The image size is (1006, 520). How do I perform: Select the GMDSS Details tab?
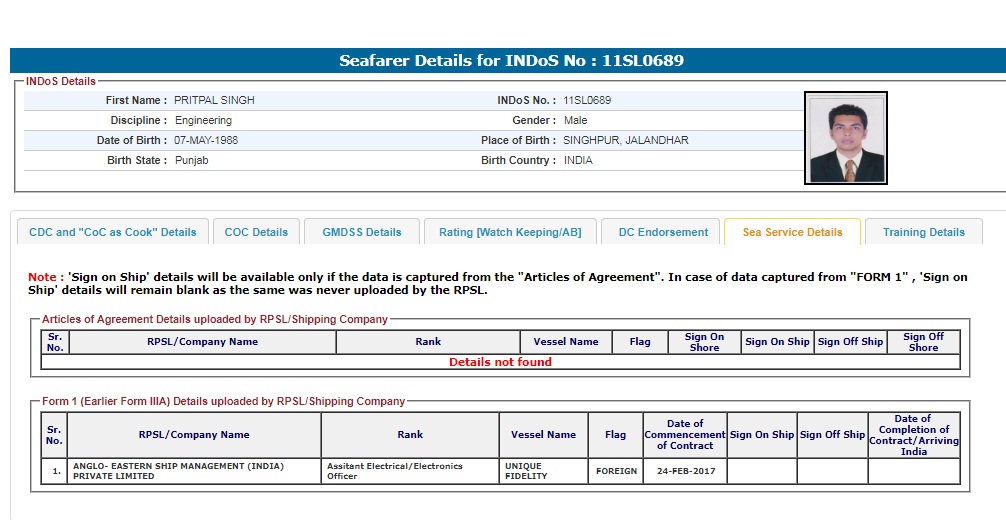pyautogui.click(x=362, y=232)
